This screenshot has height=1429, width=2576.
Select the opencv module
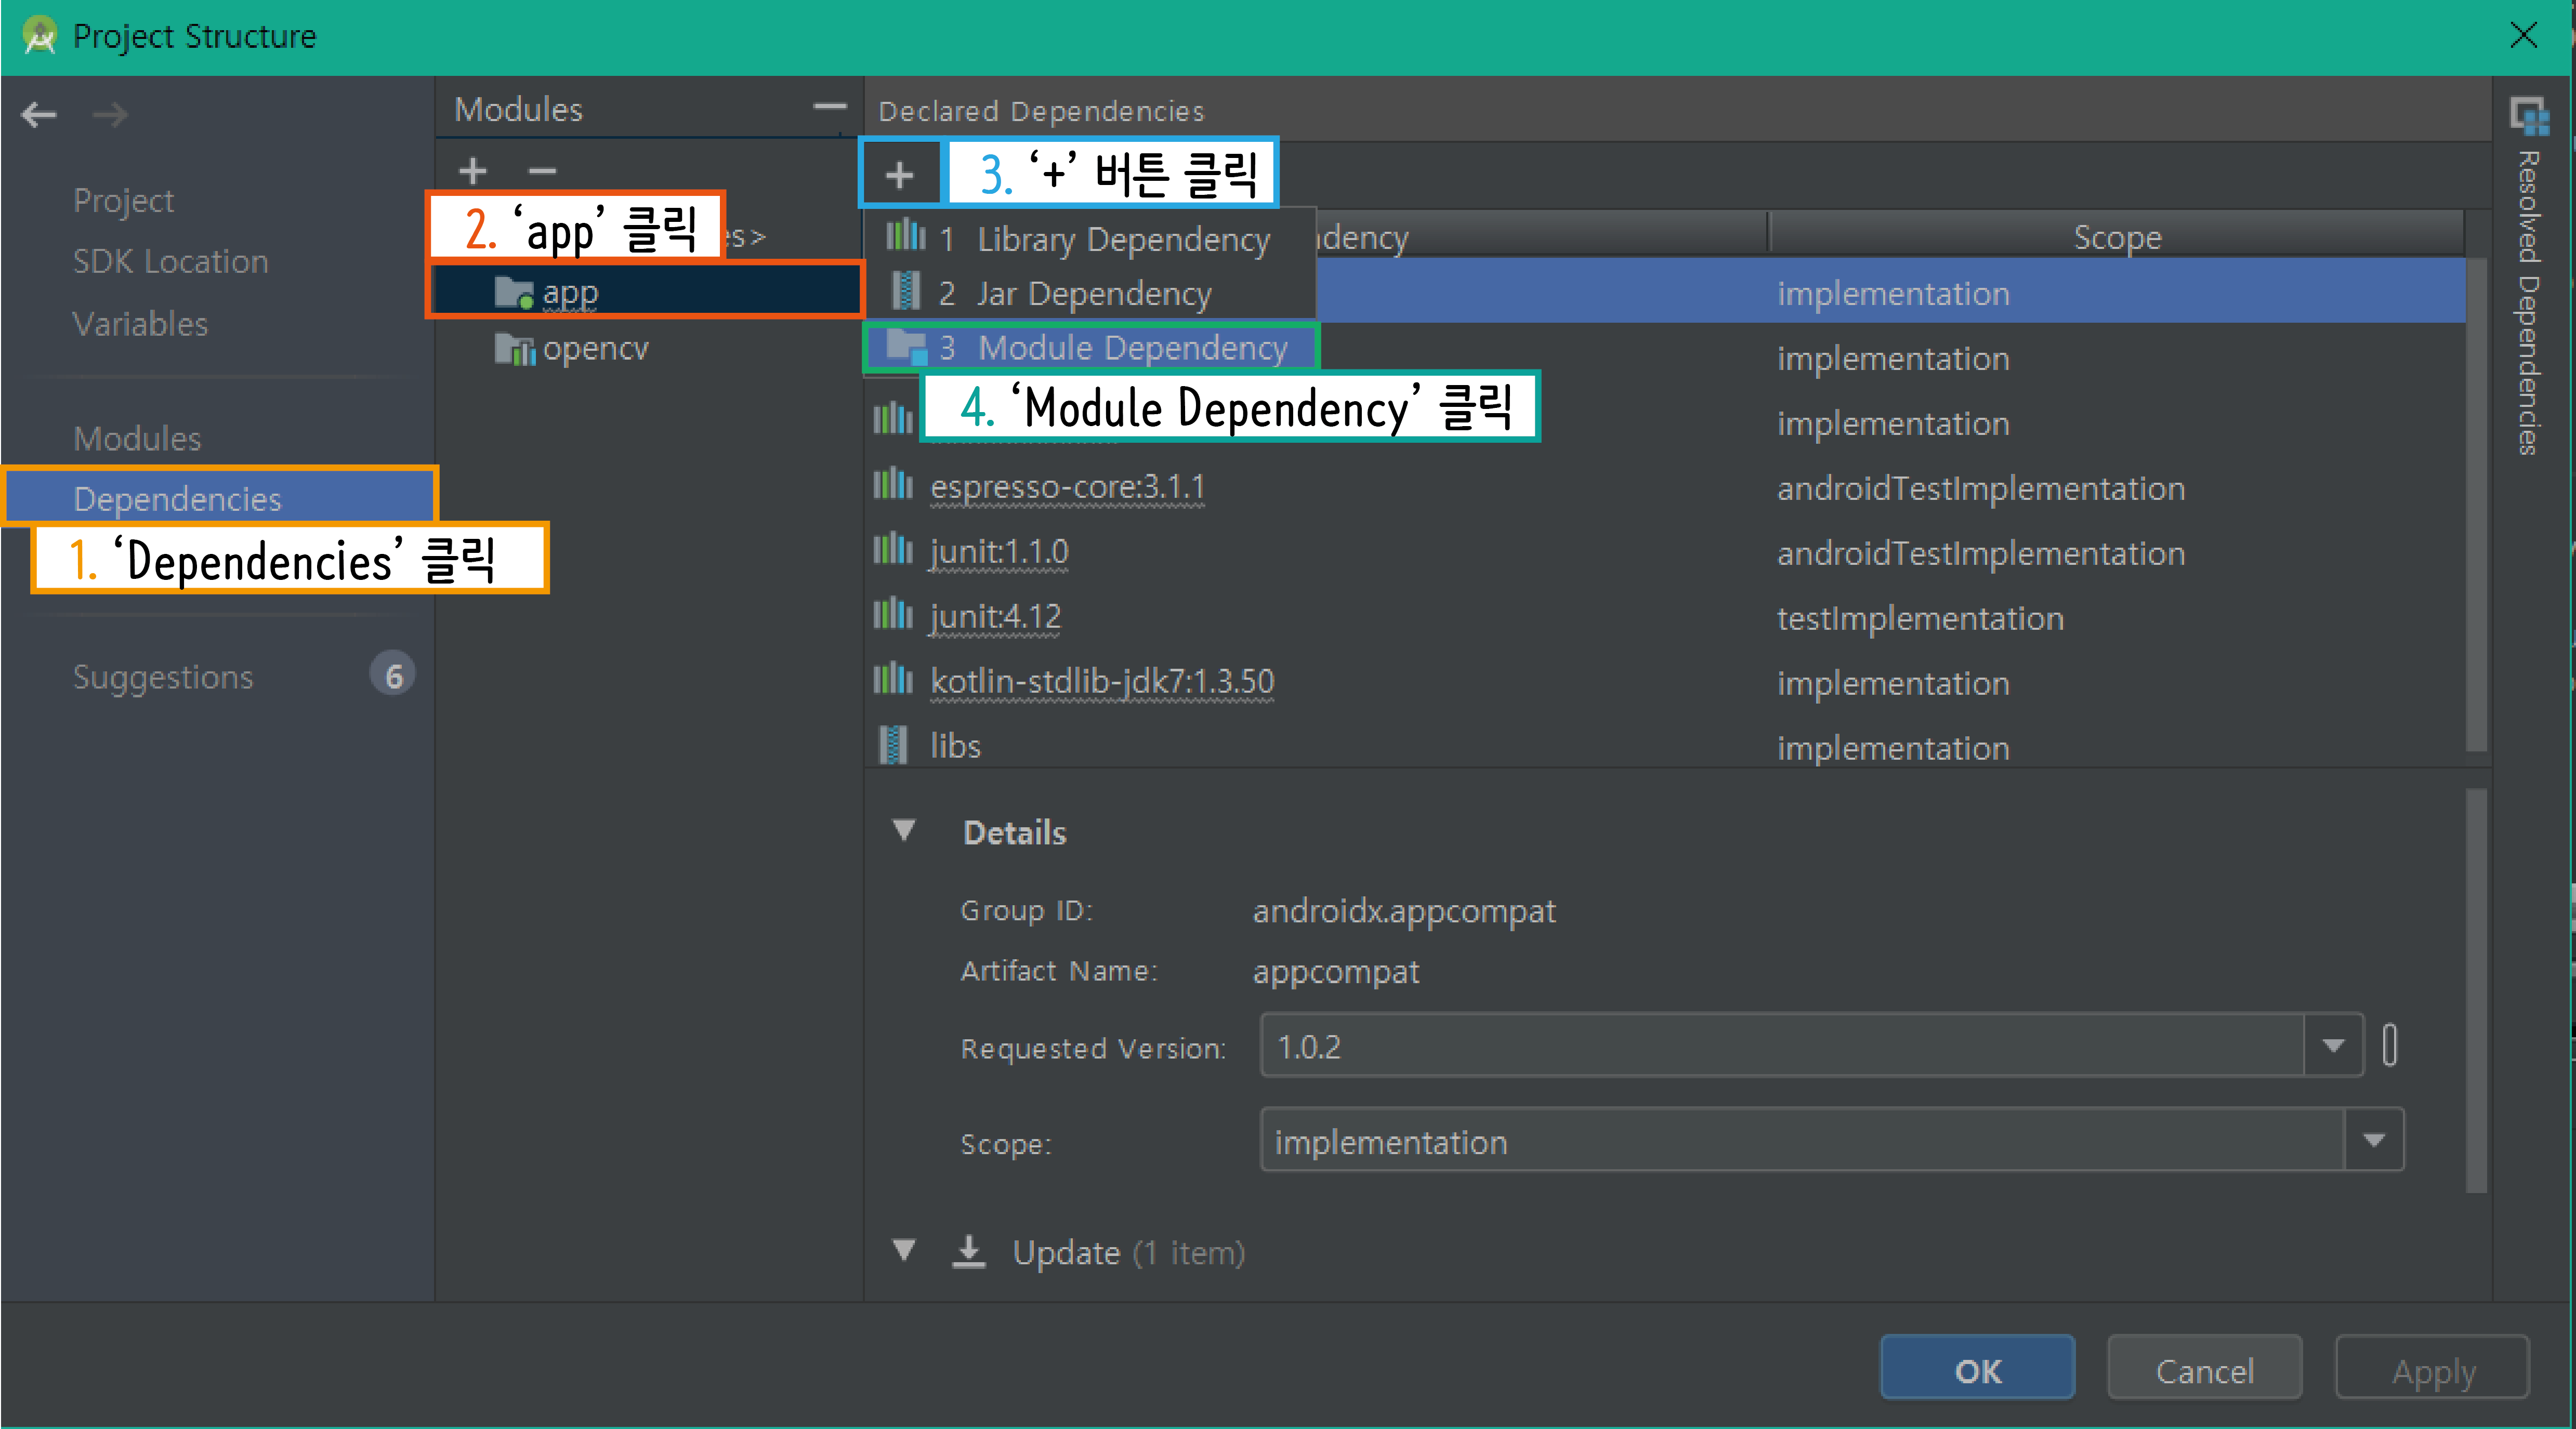pyautogui.click(x=595, y=349)
